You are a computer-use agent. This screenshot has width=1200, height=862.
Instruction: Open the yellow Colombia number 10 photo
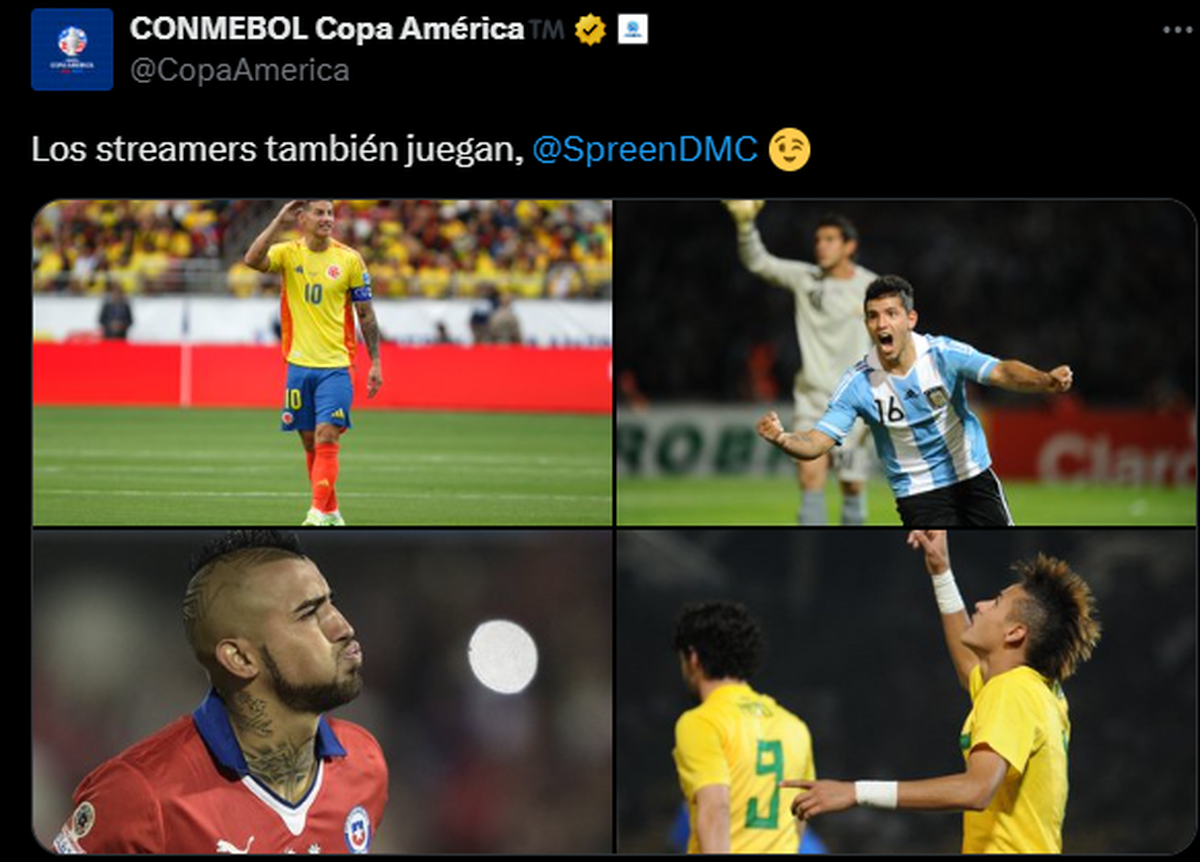pyautogui.click(x=322, y=362)
